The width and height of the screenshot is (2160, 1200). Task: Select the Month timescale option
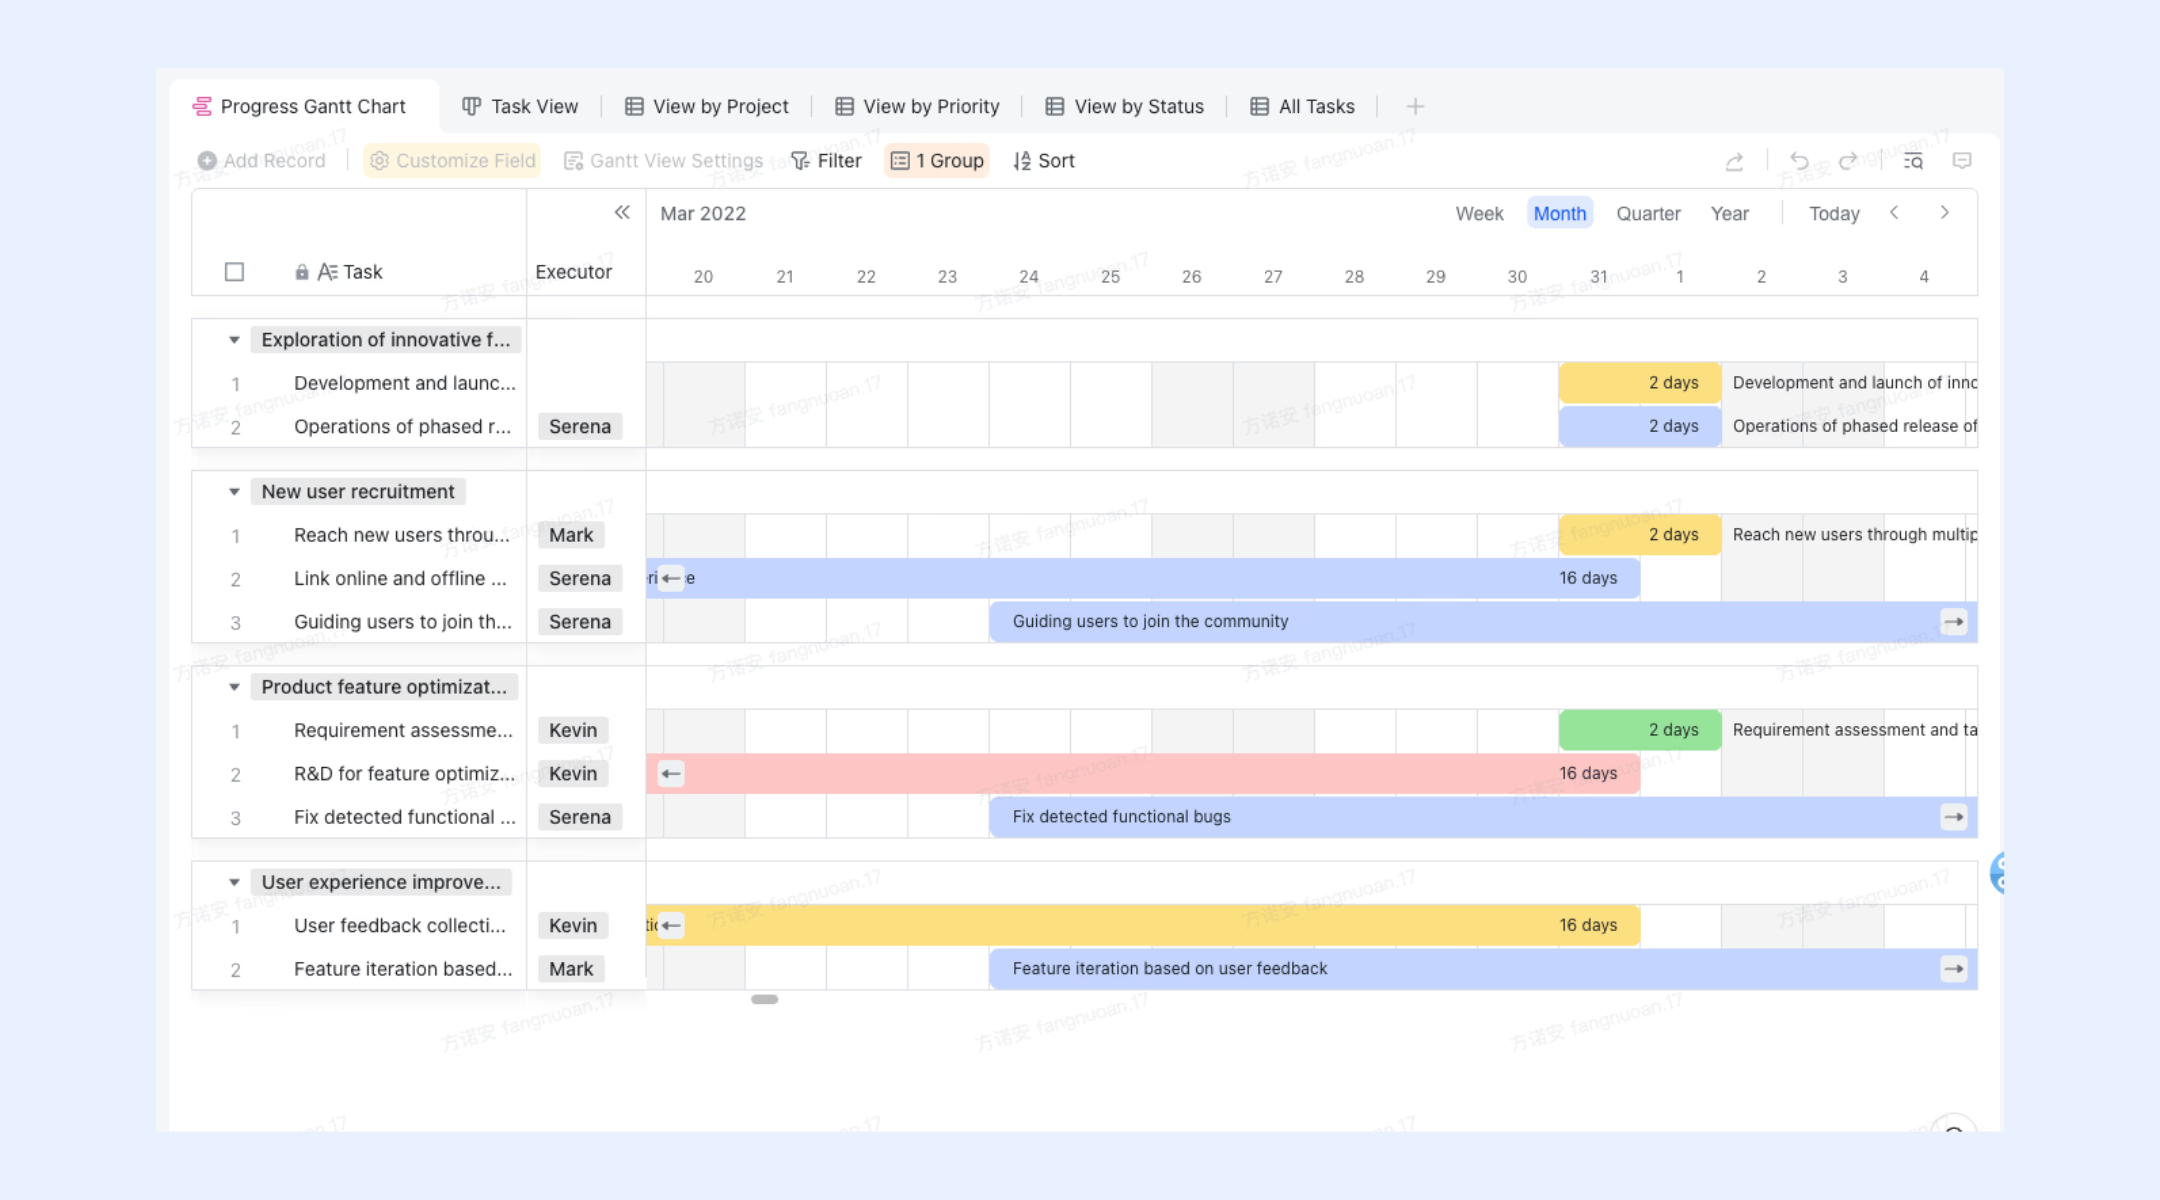pos(1559,213)
